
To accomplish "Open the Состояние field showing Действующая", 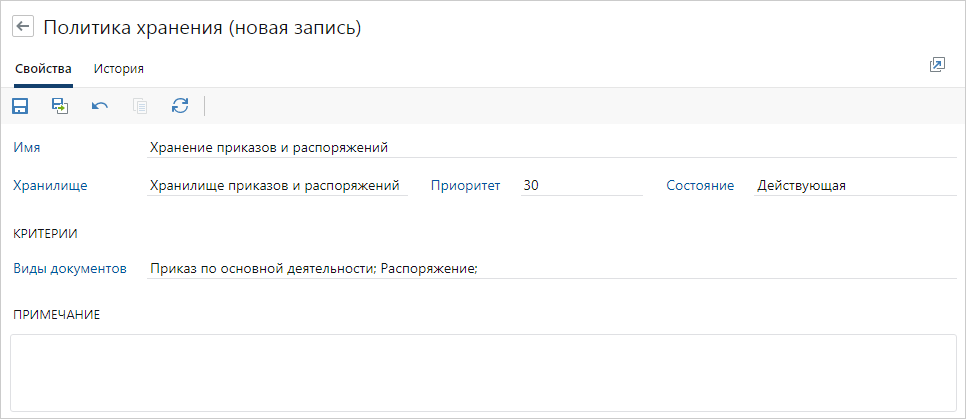I will click(x=855, y=185).
